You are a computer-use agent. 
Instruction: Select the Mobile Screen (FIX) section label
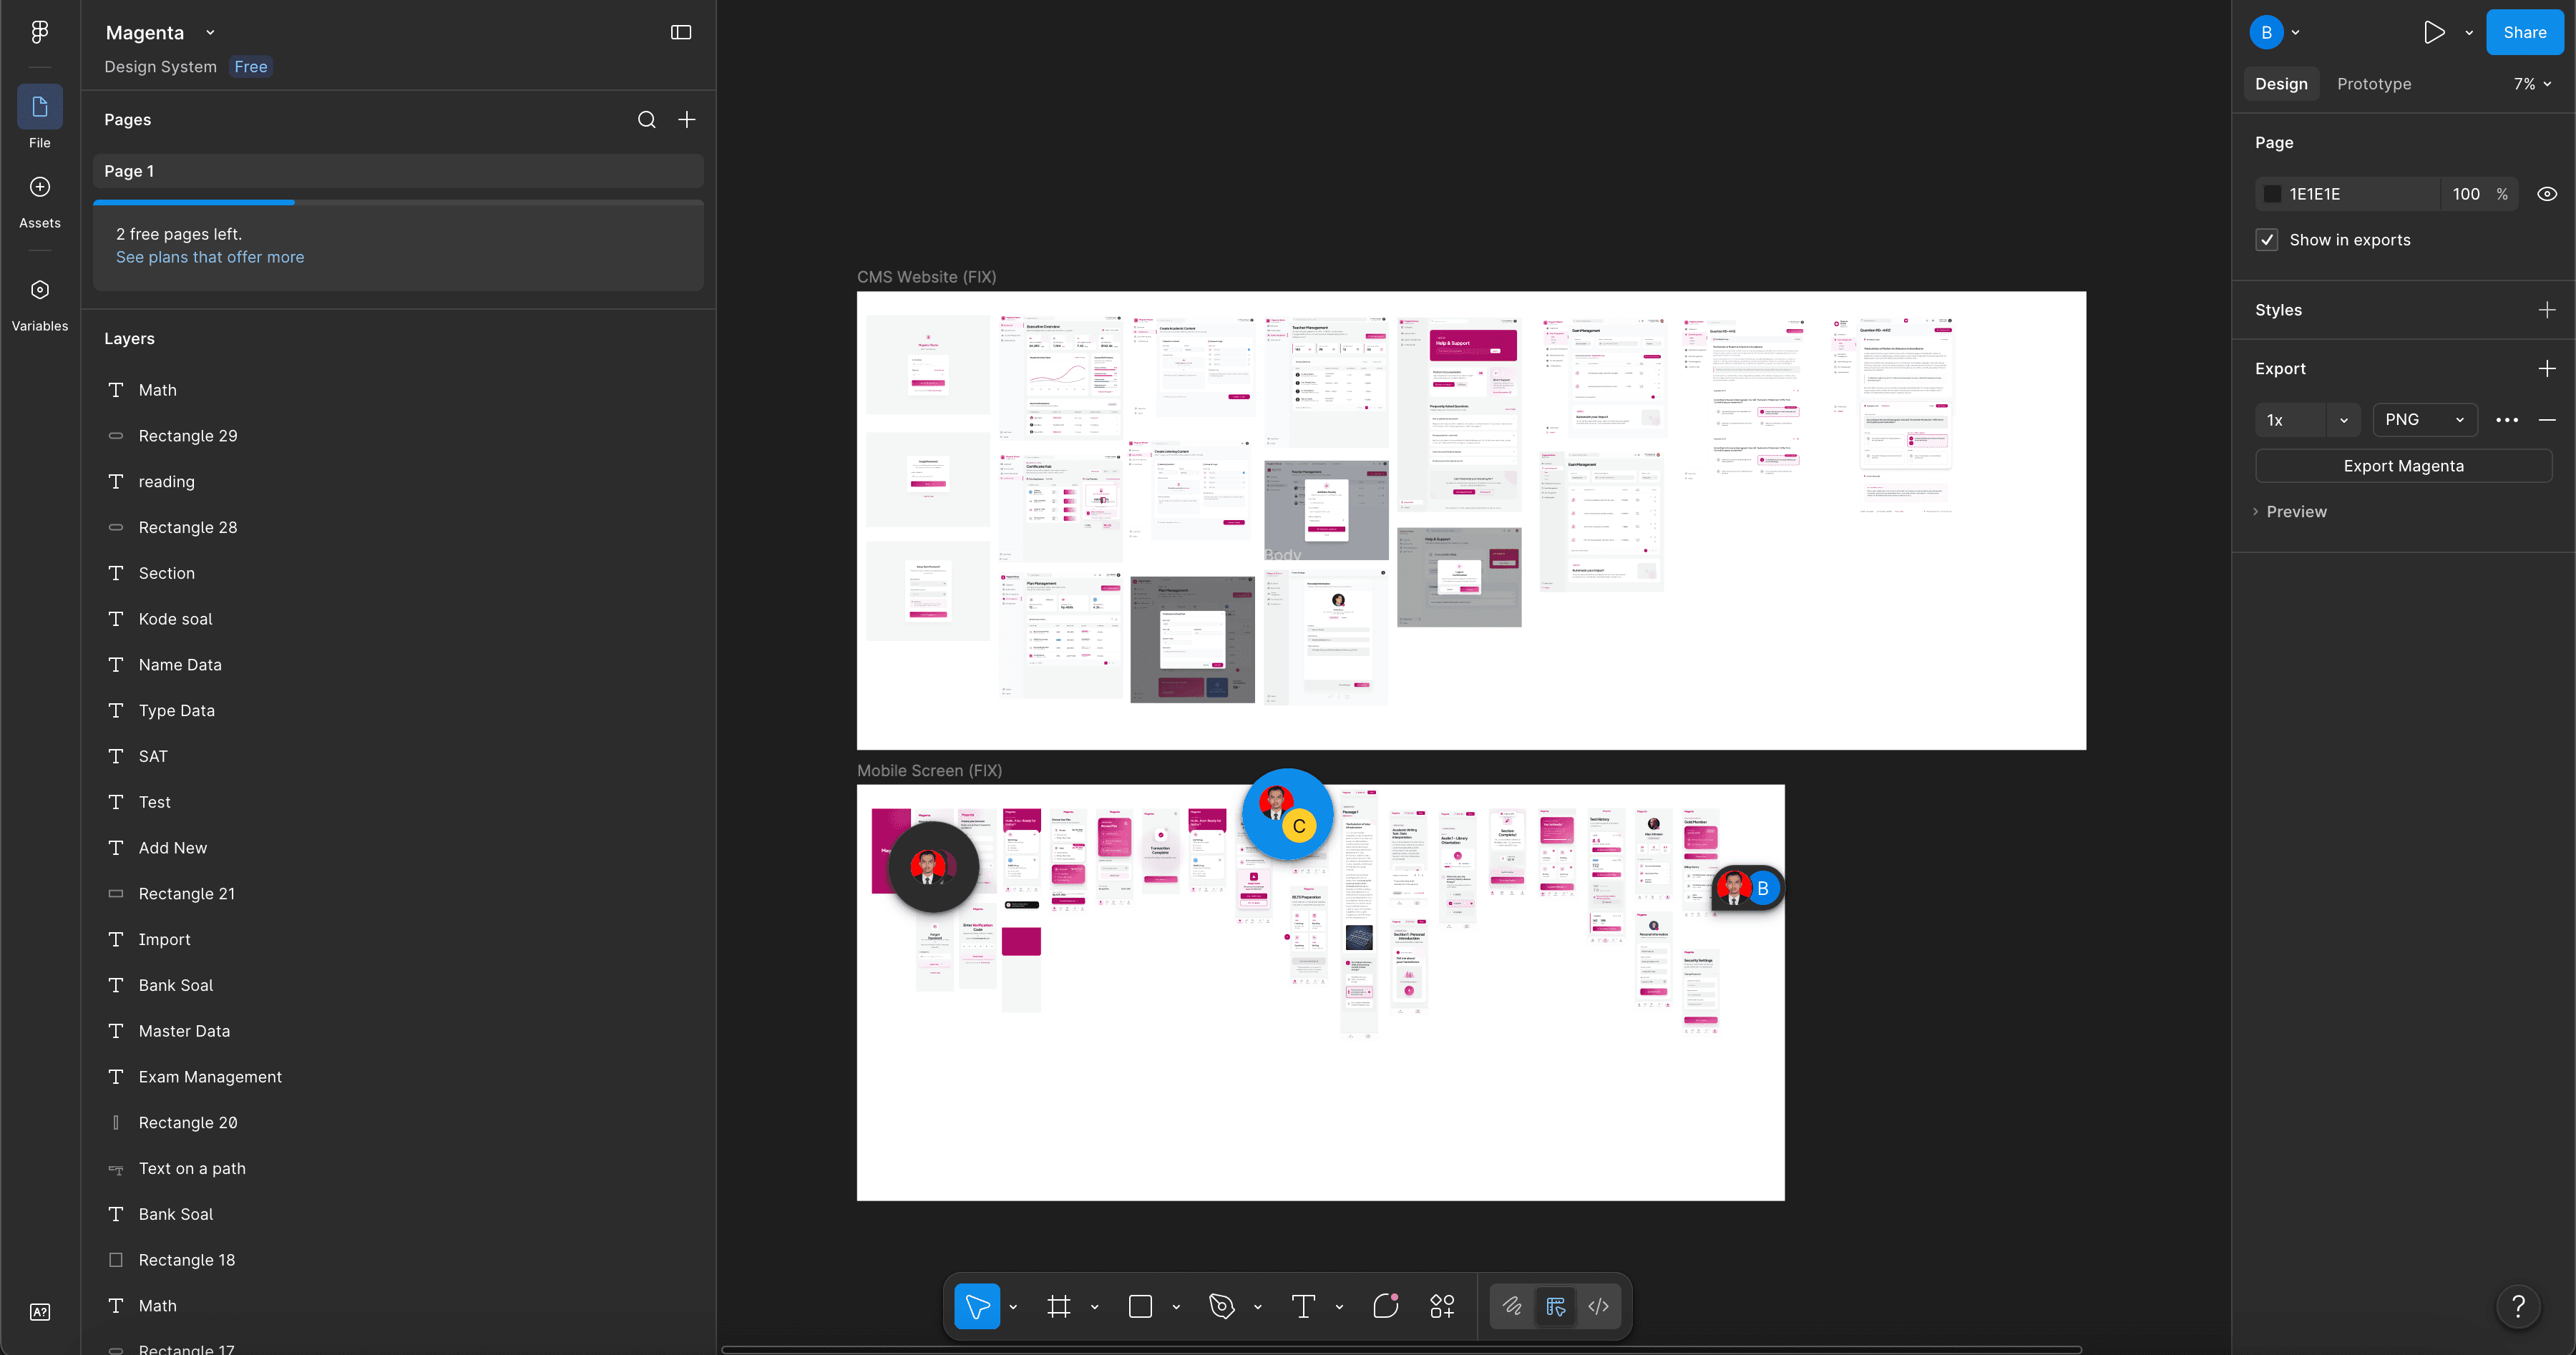[929, 771]
